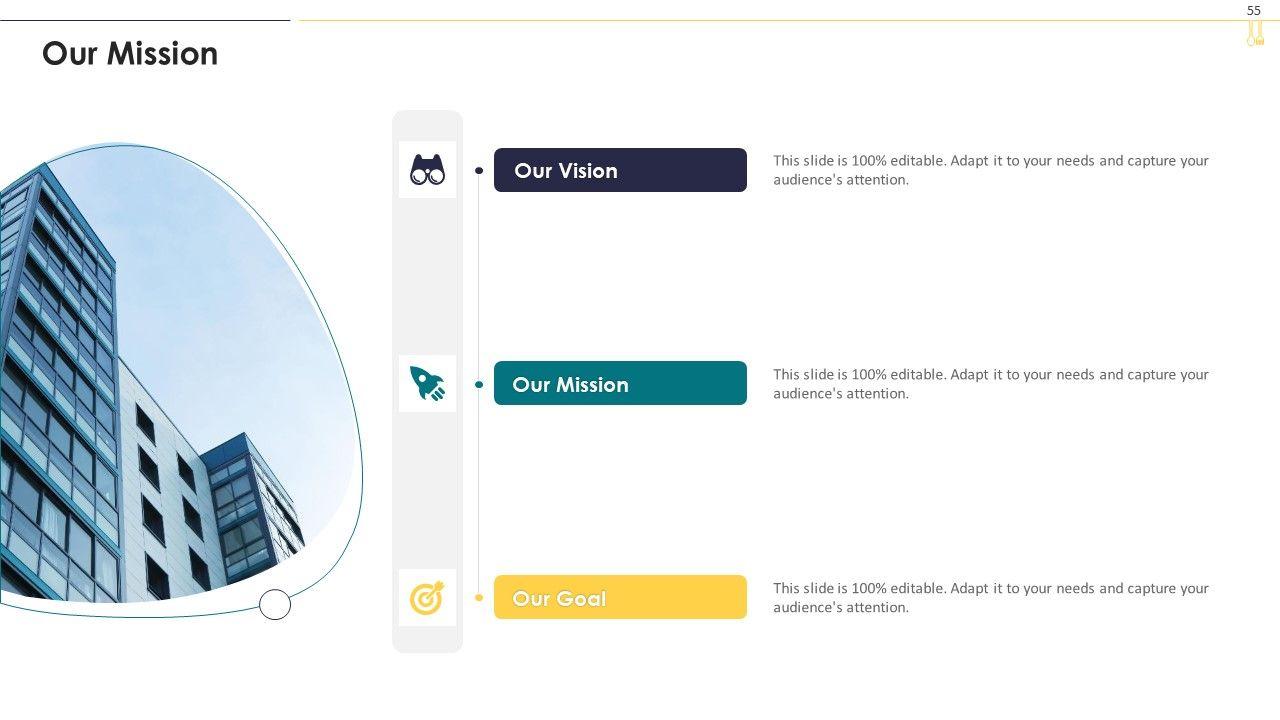This screenshot has height=720, width=1280.
Task: Select the yellow Our Goal label box
Action: click(x=620, y=597)
